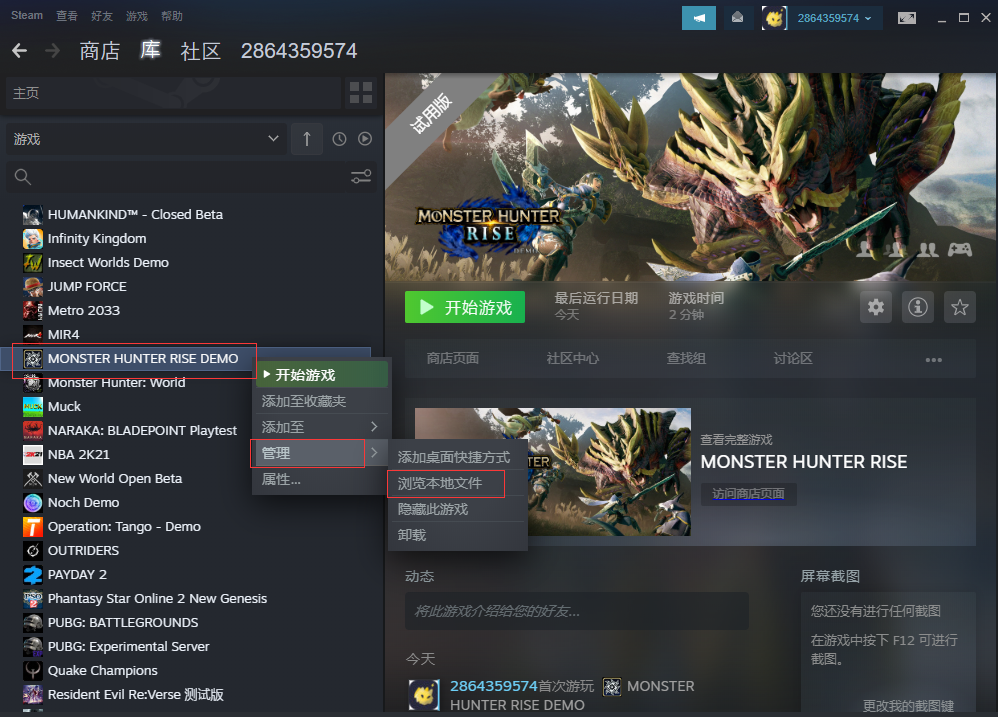Choose 添加至收藏夹 in context menu
Screen dimensions: 998x717
tap(321, 401)
